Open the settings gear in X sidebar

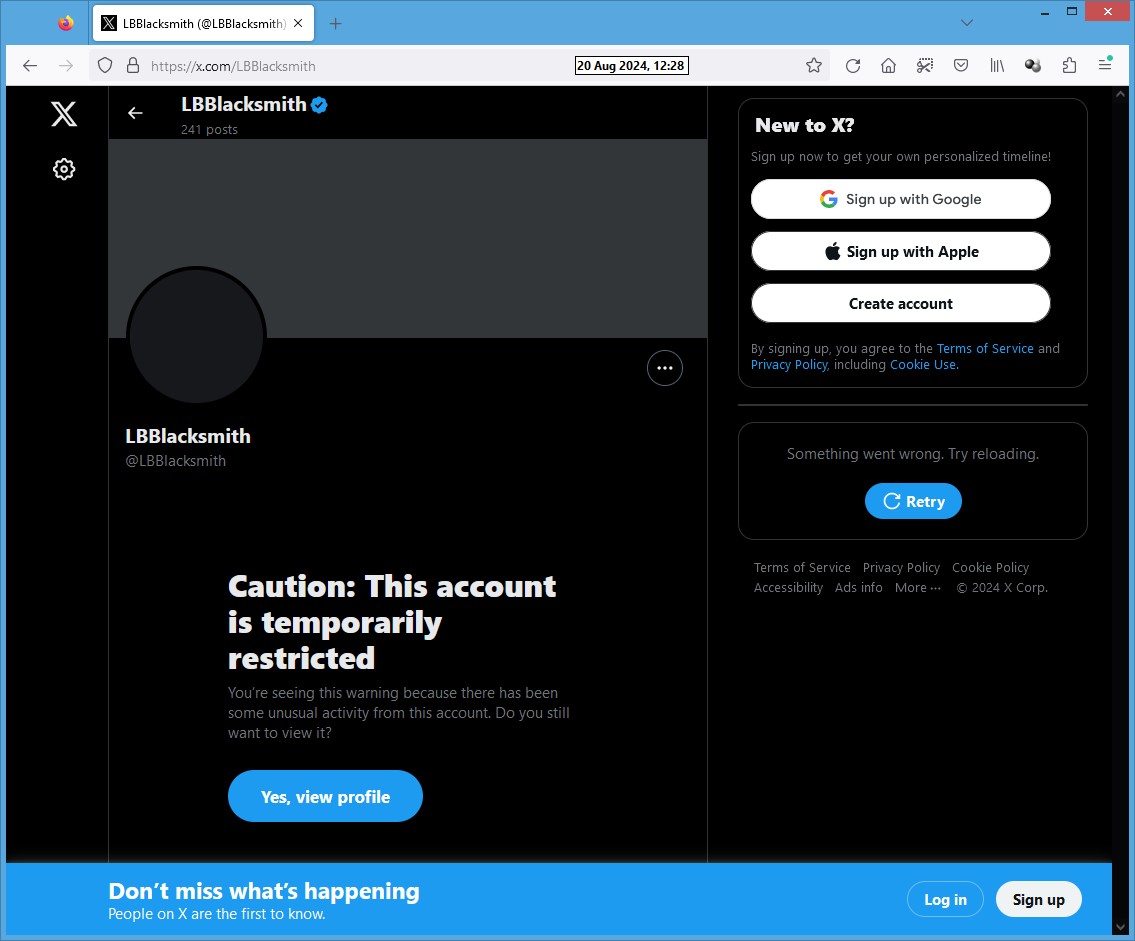pyautogui.click(x=64, y=169)
